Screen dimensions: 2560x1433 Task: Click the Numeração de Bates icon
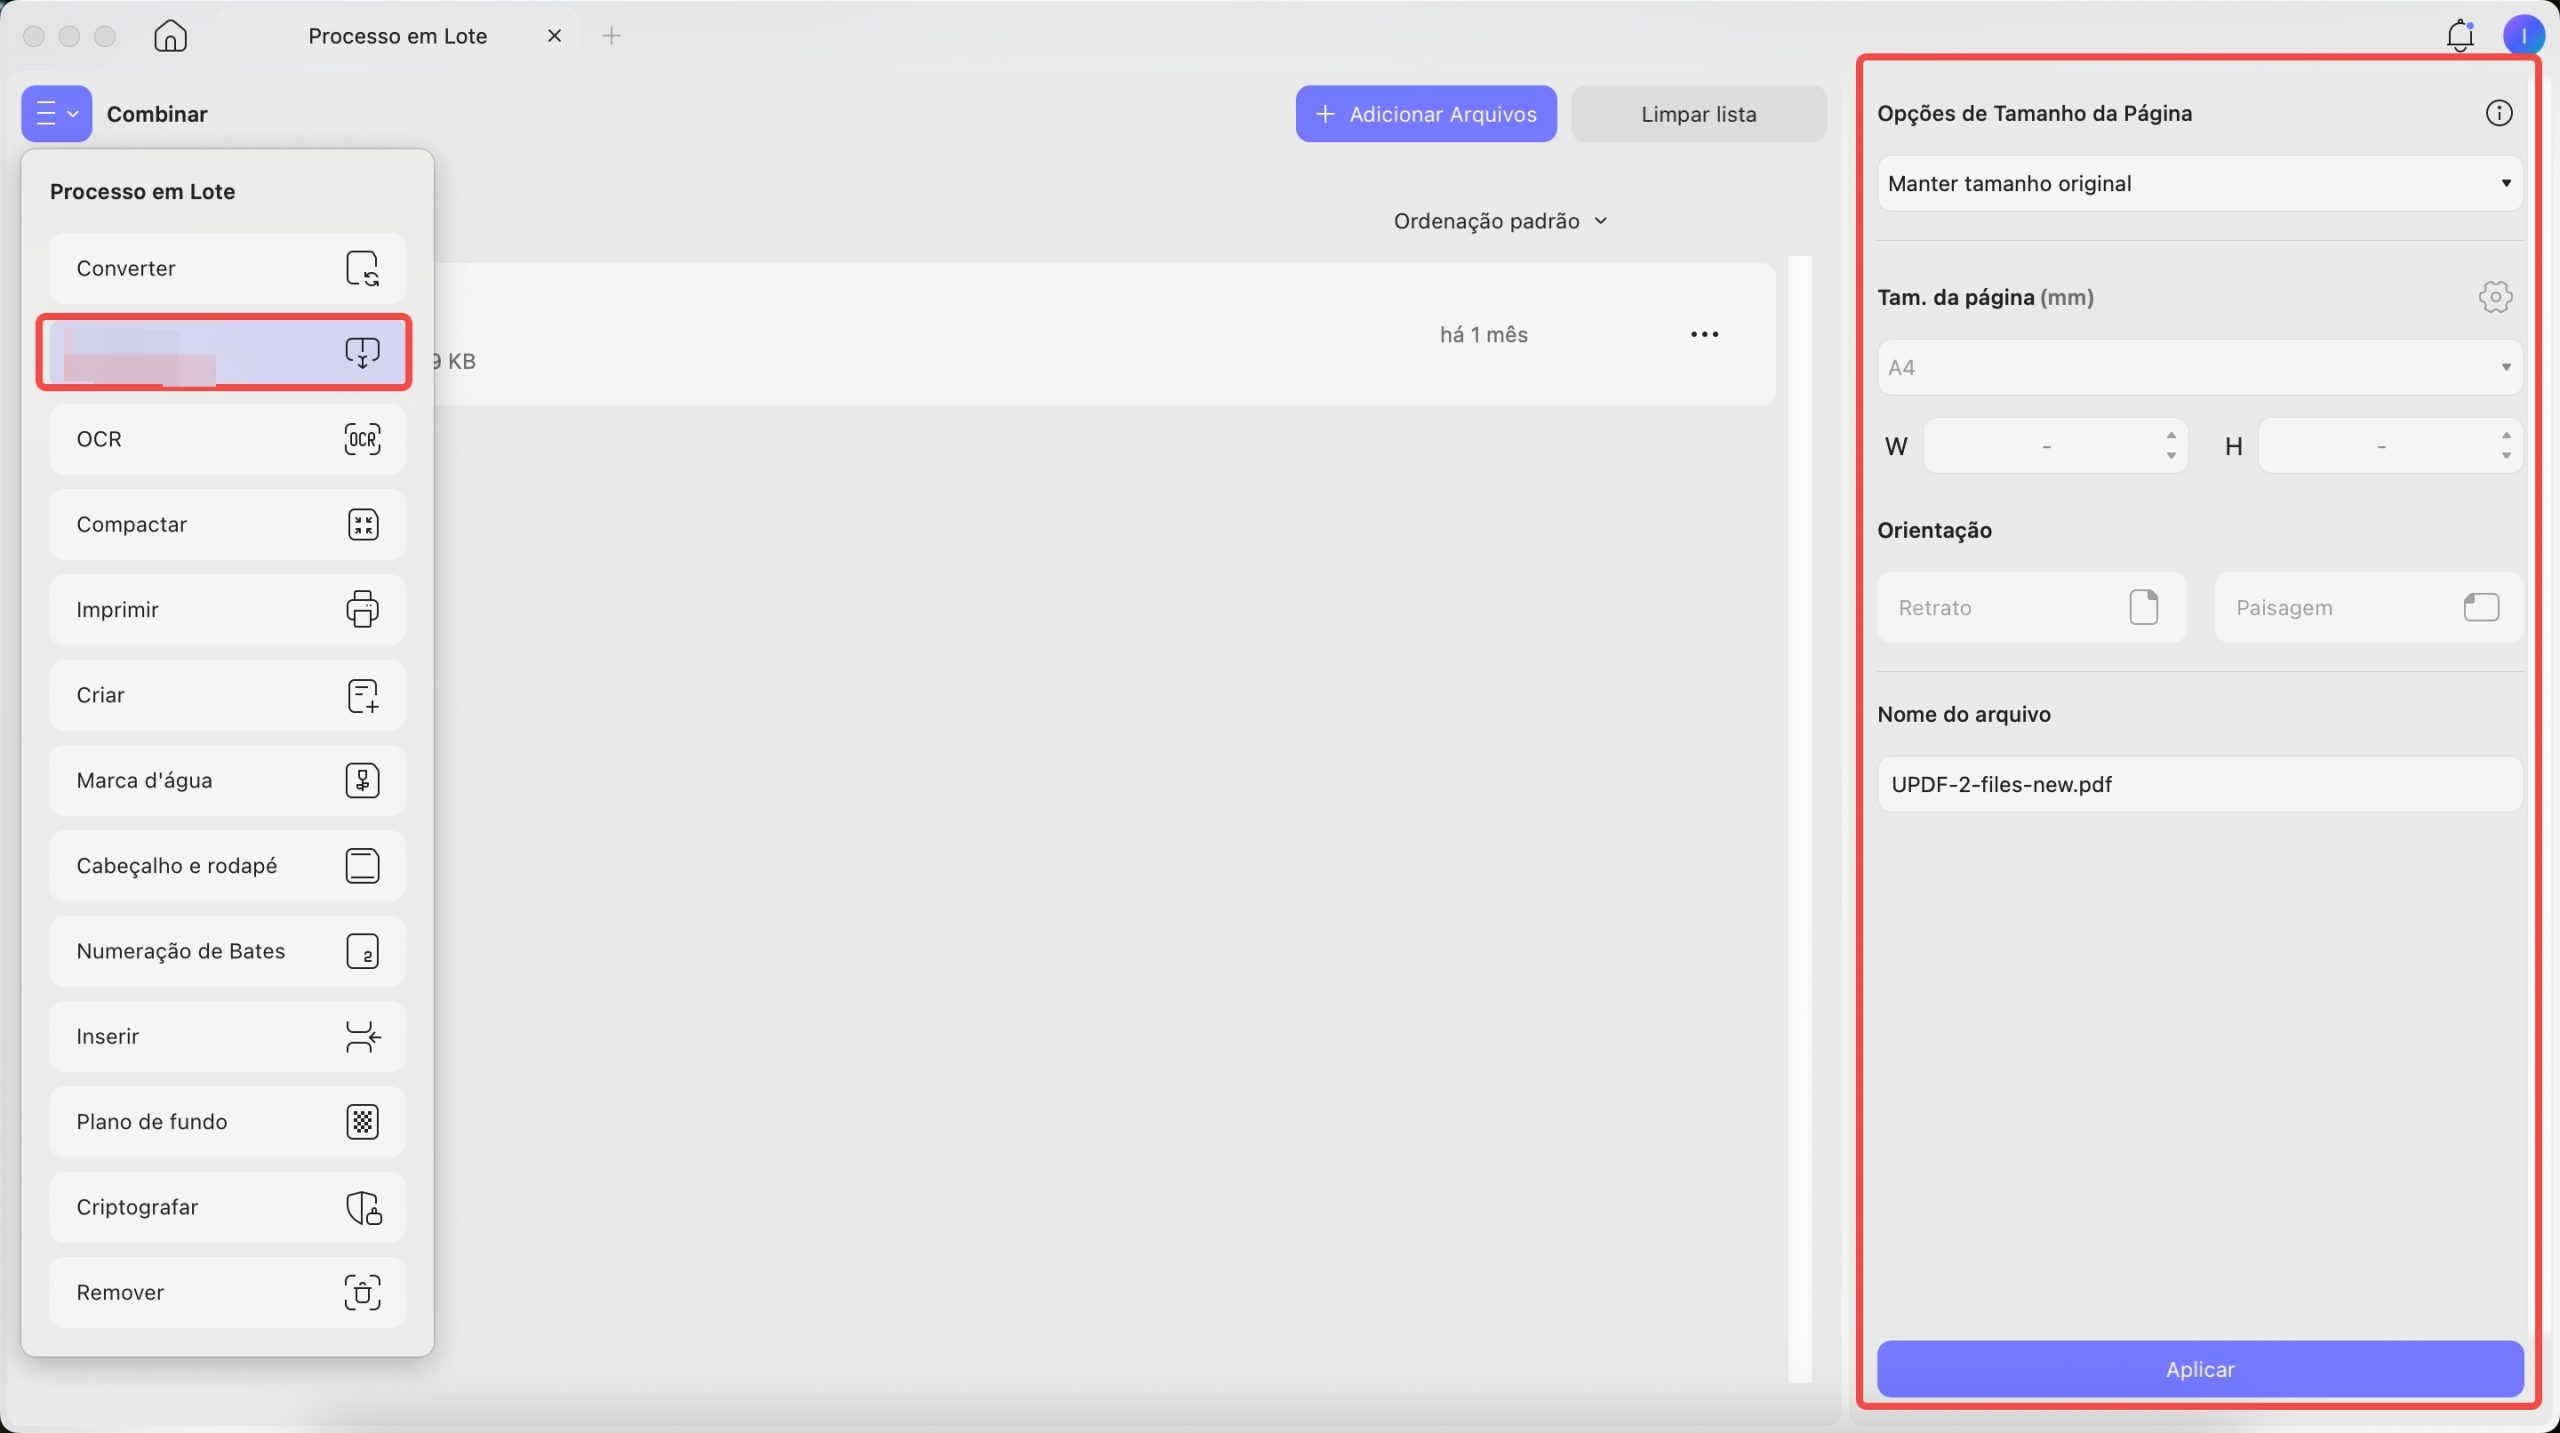362,951
